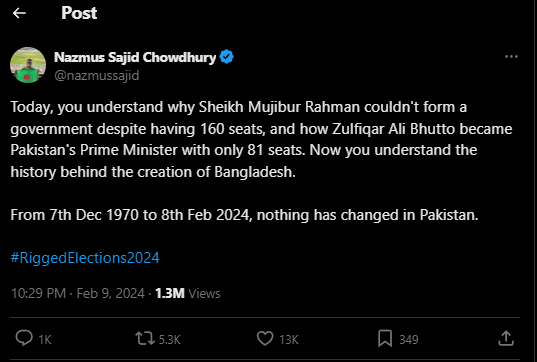Click the 10:29 PM timestamp

[x=38, y=294]
